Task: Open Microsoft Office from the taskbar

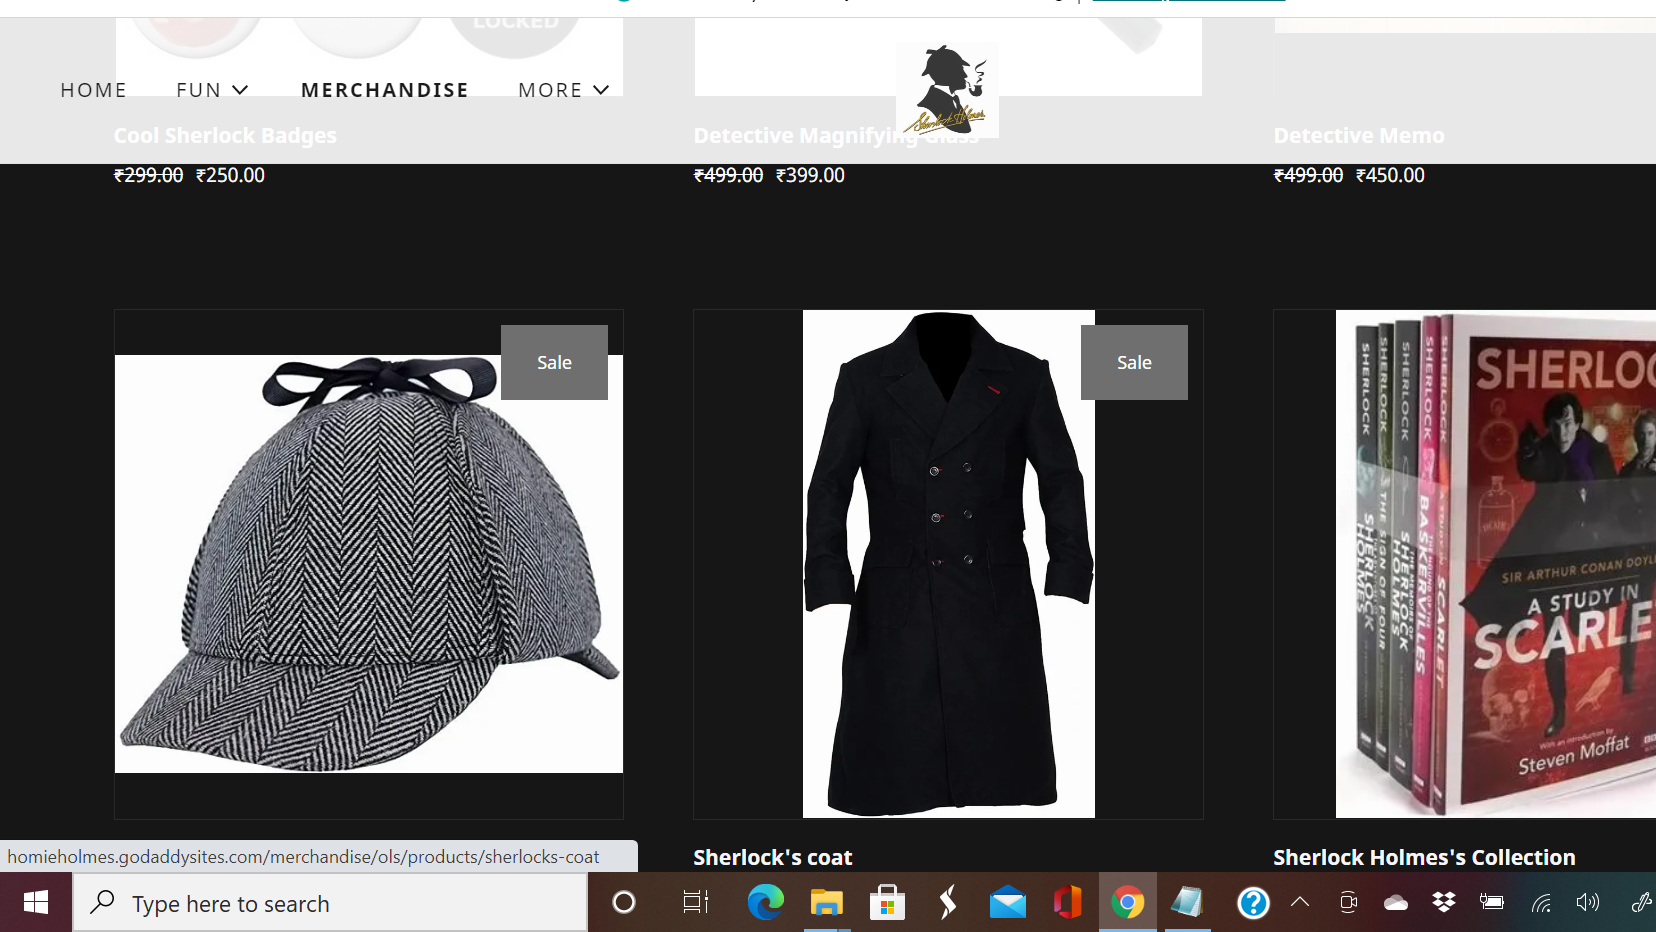Action: point(1068,903)
